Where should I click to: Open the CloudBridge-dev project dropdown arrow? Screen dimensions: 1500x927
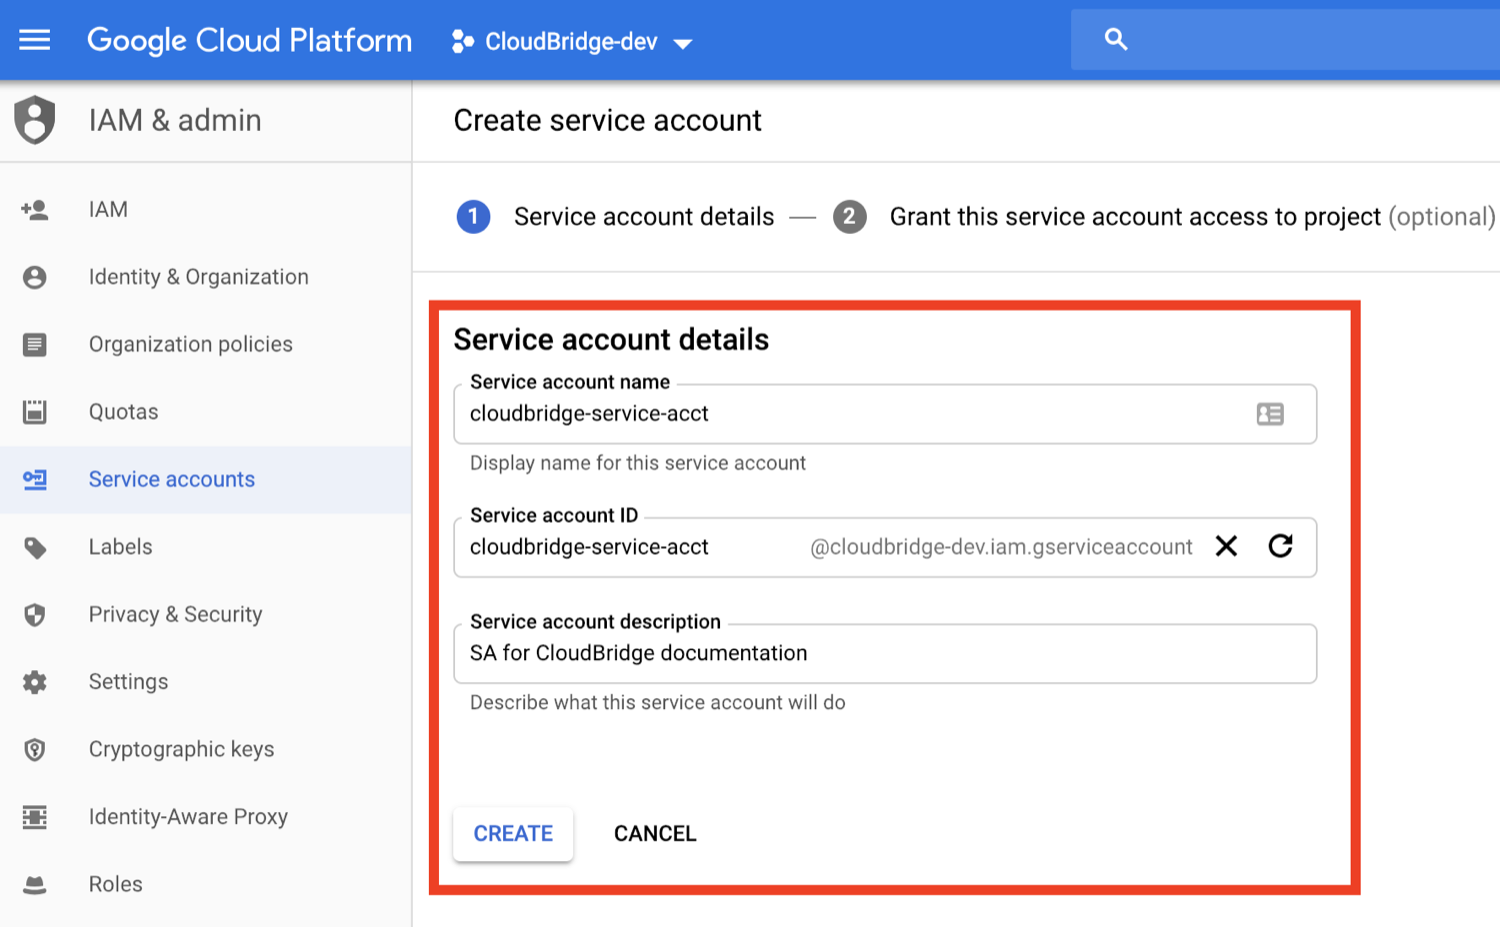click(x=683, y=43)
